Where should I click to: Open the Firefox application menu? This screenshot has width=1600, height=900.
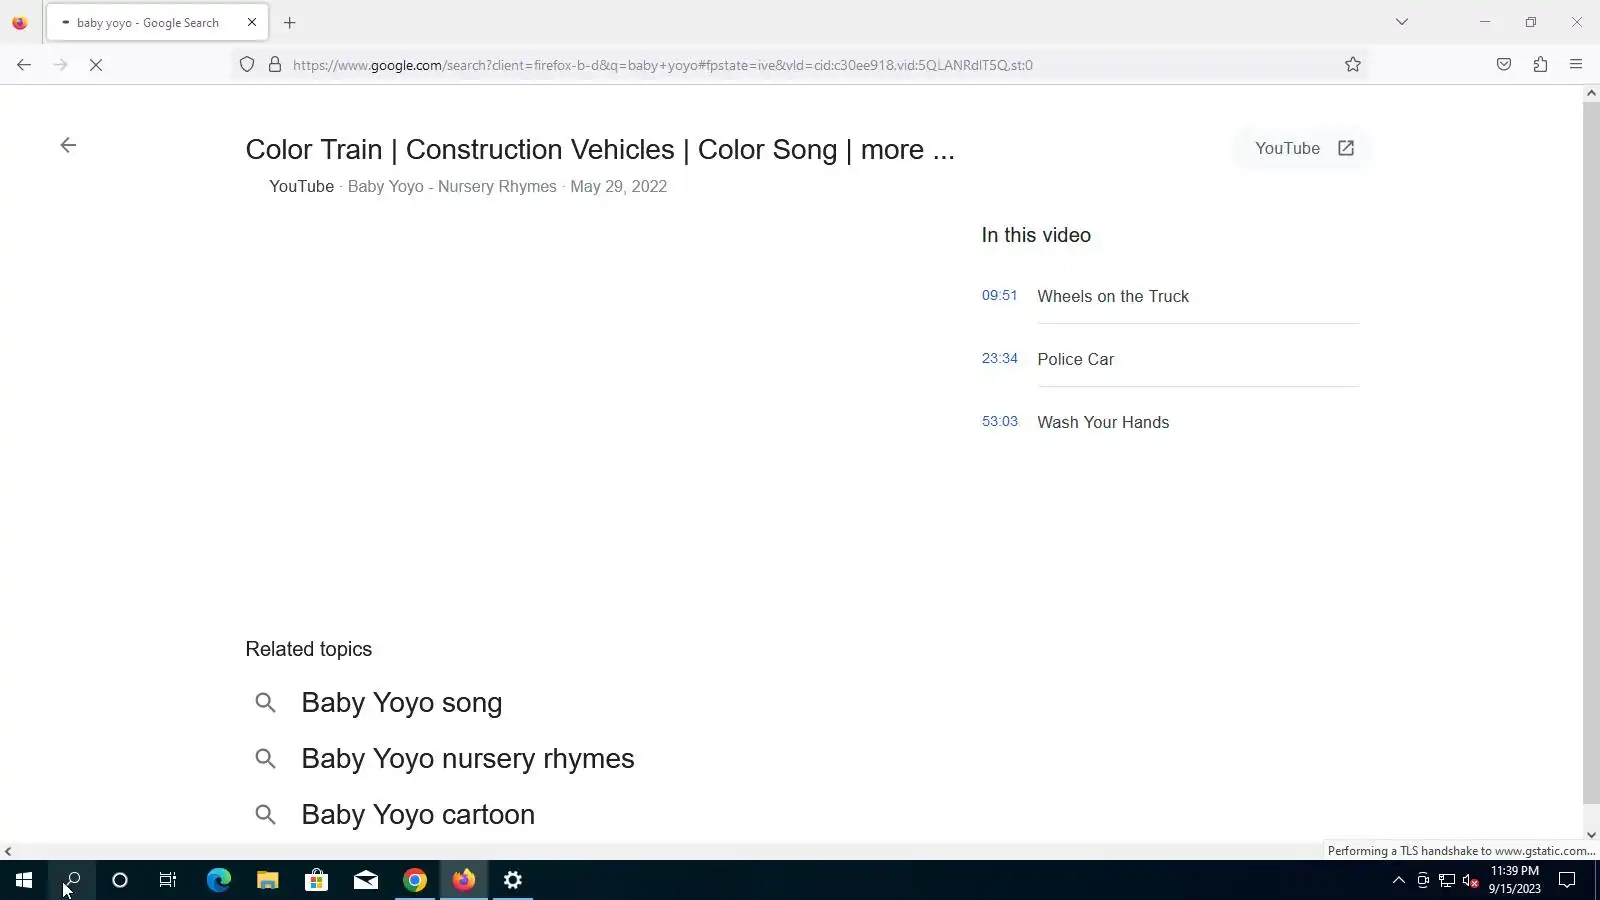[x=1576, y=65]
